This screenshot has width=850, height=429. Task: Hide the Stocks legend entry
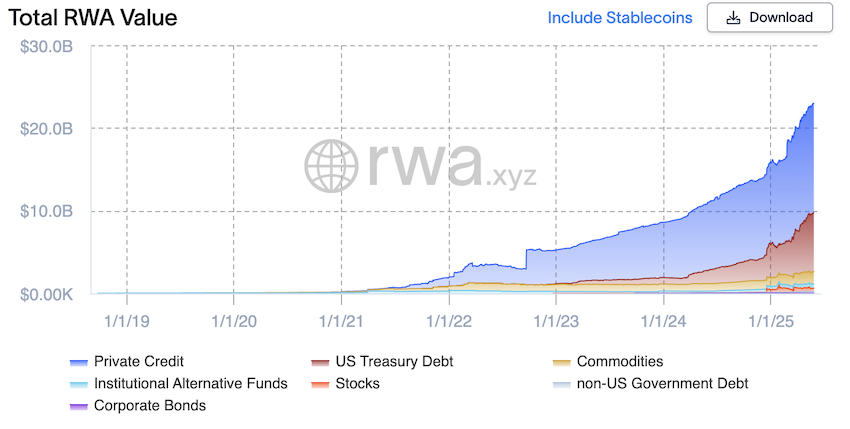tap(346, 383)
